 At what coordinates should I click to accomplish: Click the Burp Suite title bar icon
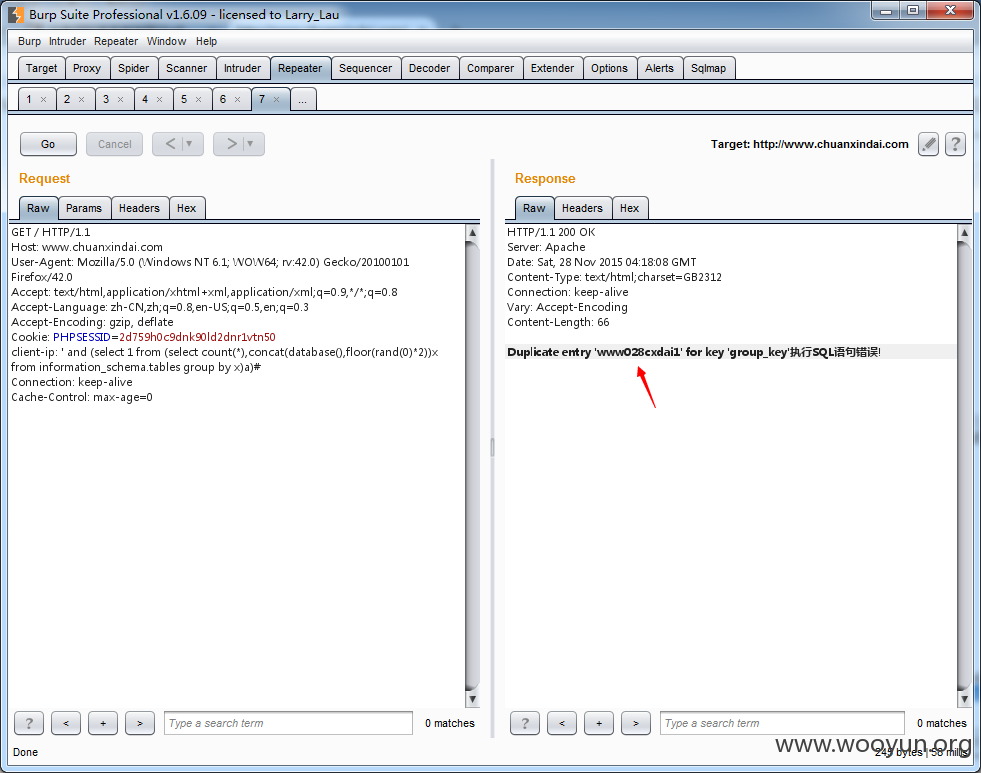point(16,14)
